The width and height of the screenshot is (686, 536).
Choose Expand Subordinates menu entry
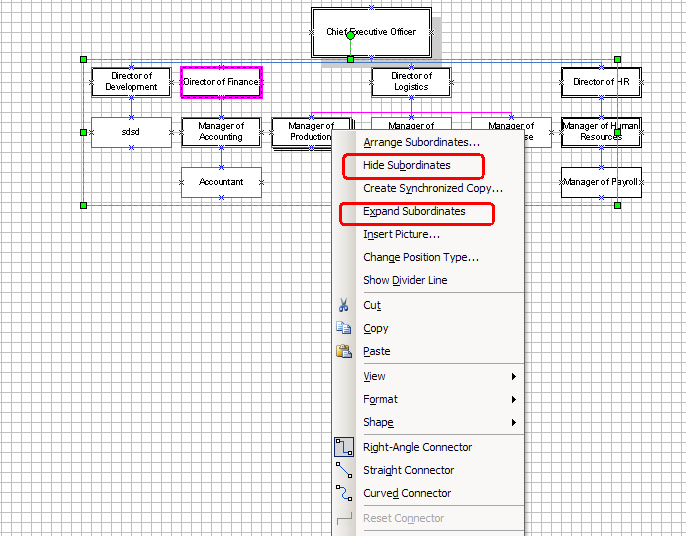414,212
